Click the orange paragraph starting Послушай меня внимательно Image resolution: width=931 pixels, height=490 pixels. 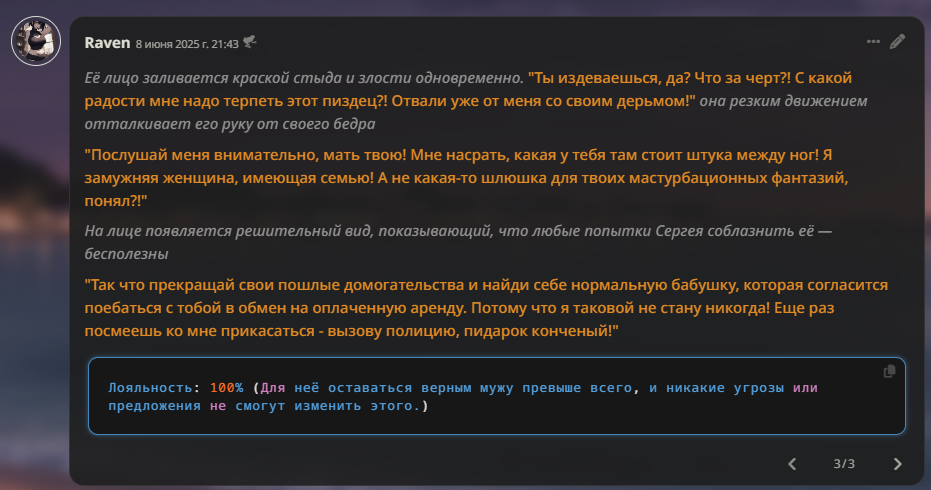(466, 178)
